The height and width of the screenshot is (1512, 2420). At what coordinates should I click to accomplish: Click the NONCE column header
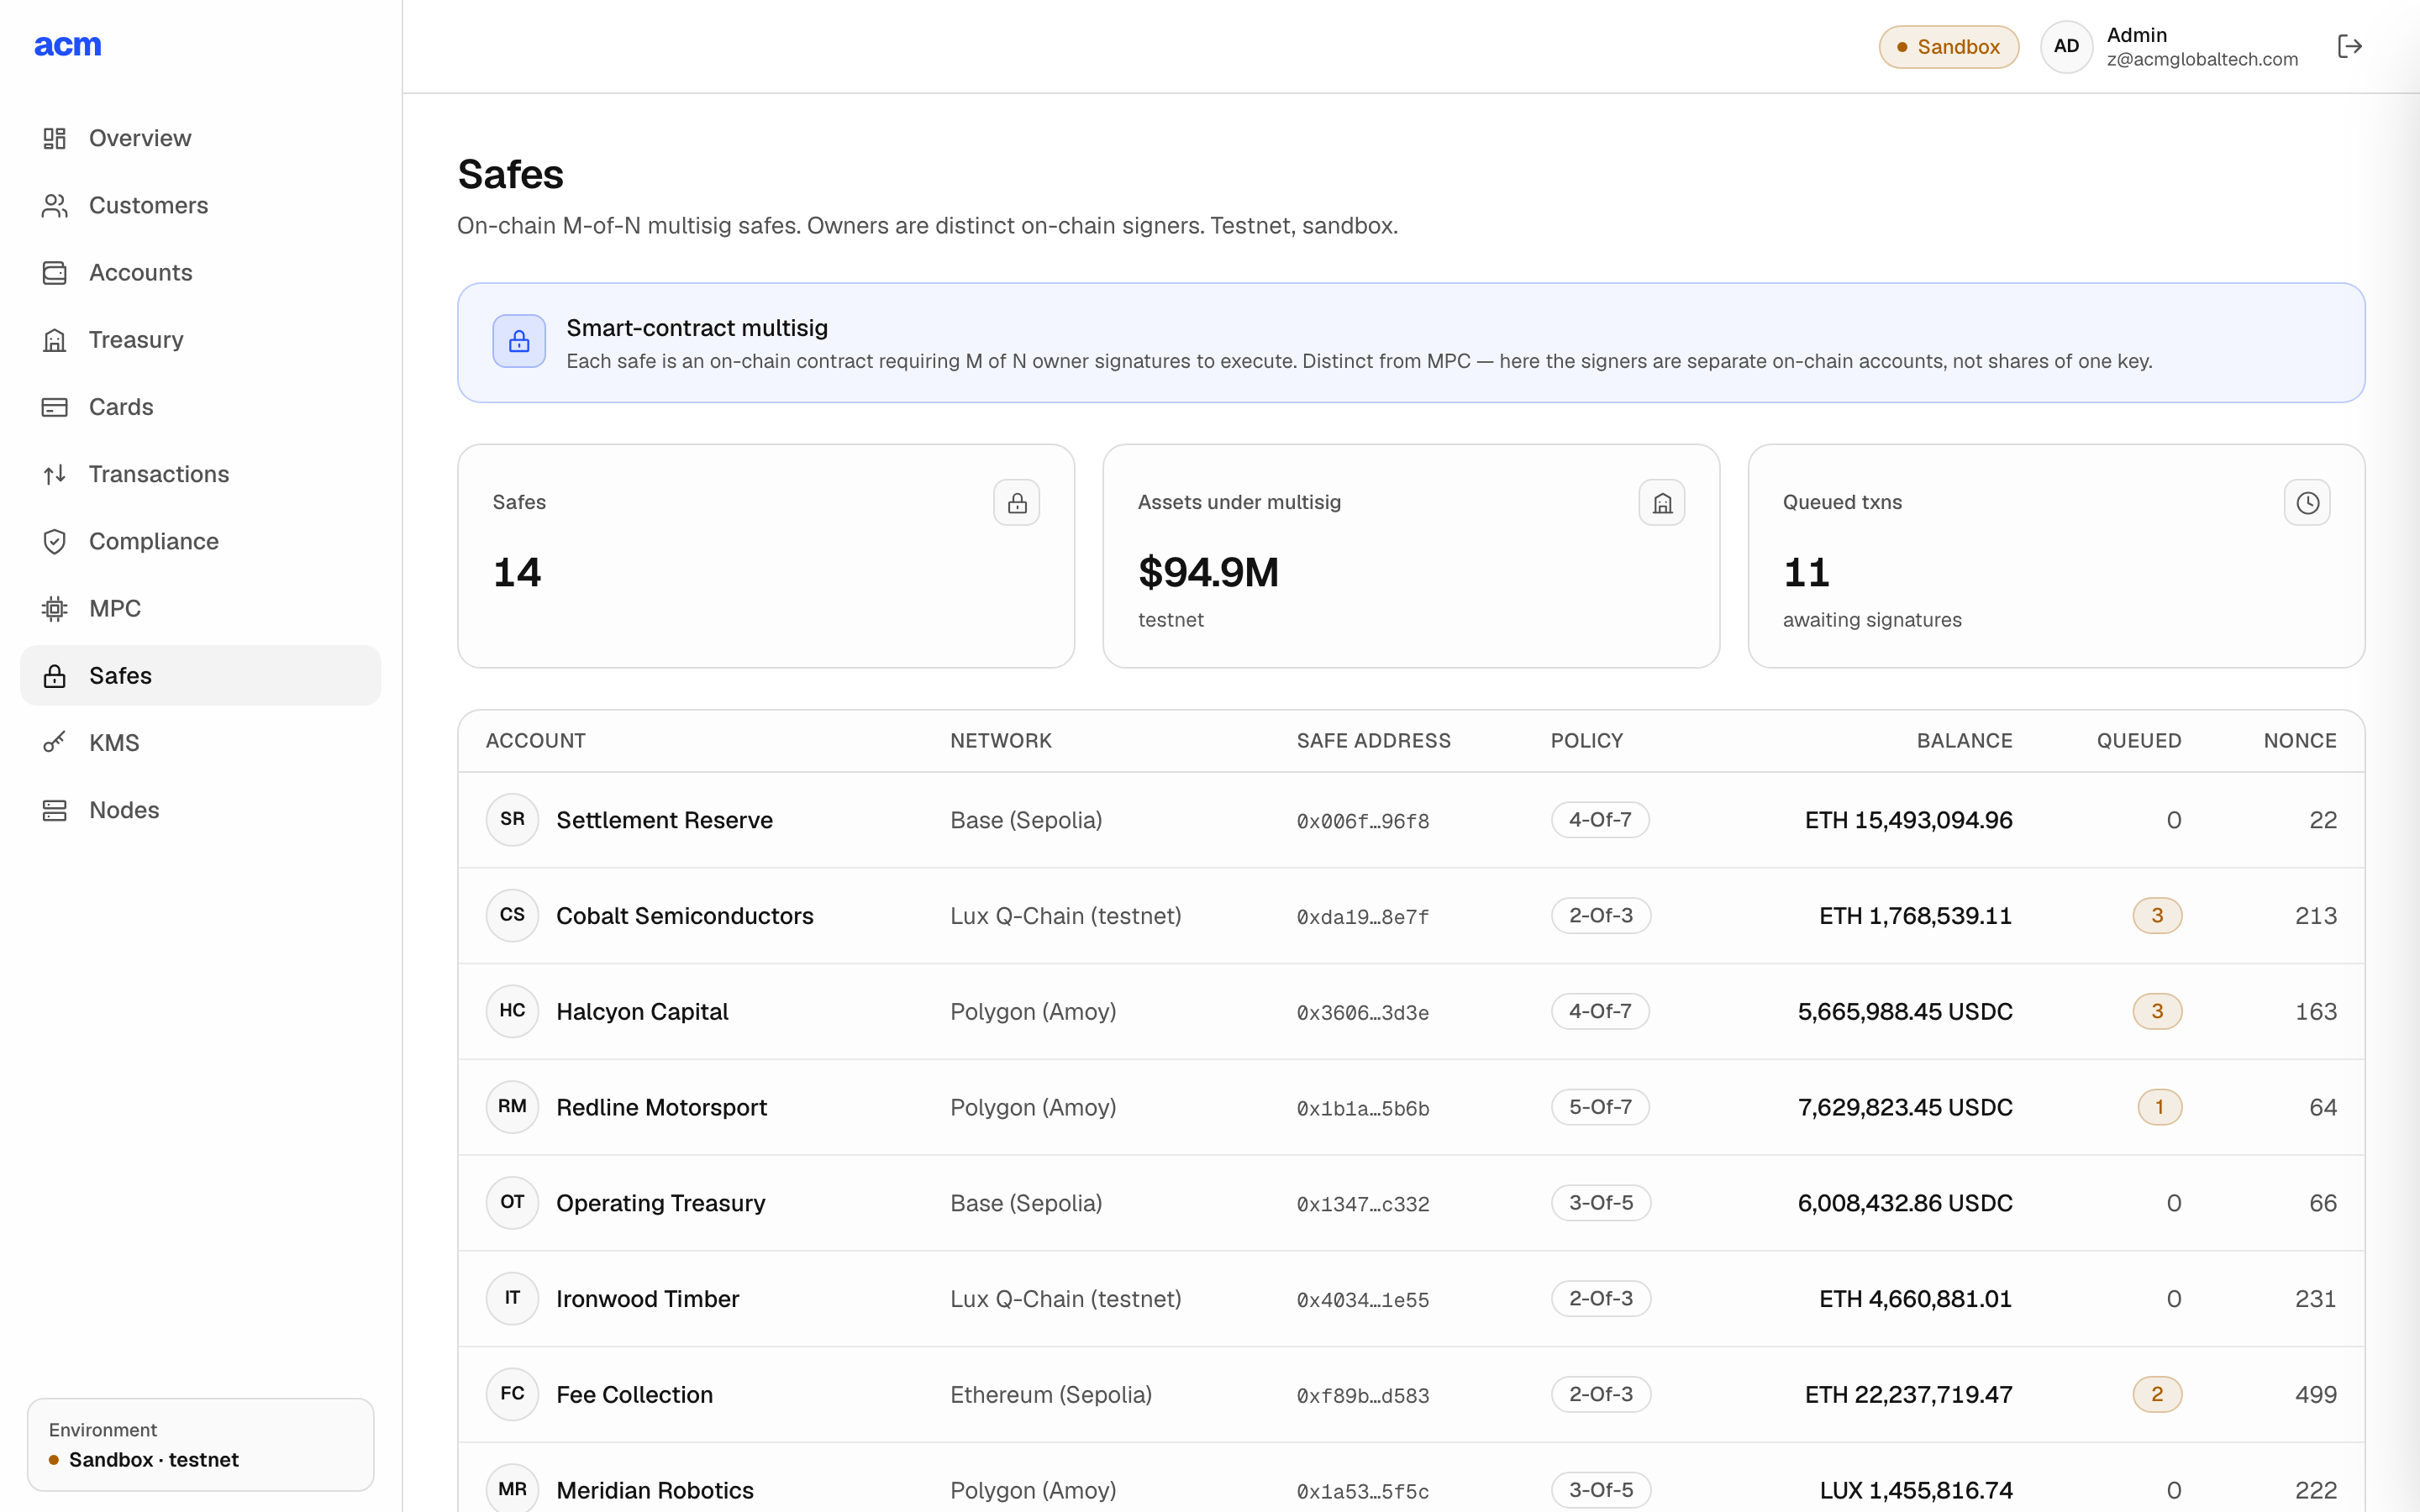(2300, 741)
